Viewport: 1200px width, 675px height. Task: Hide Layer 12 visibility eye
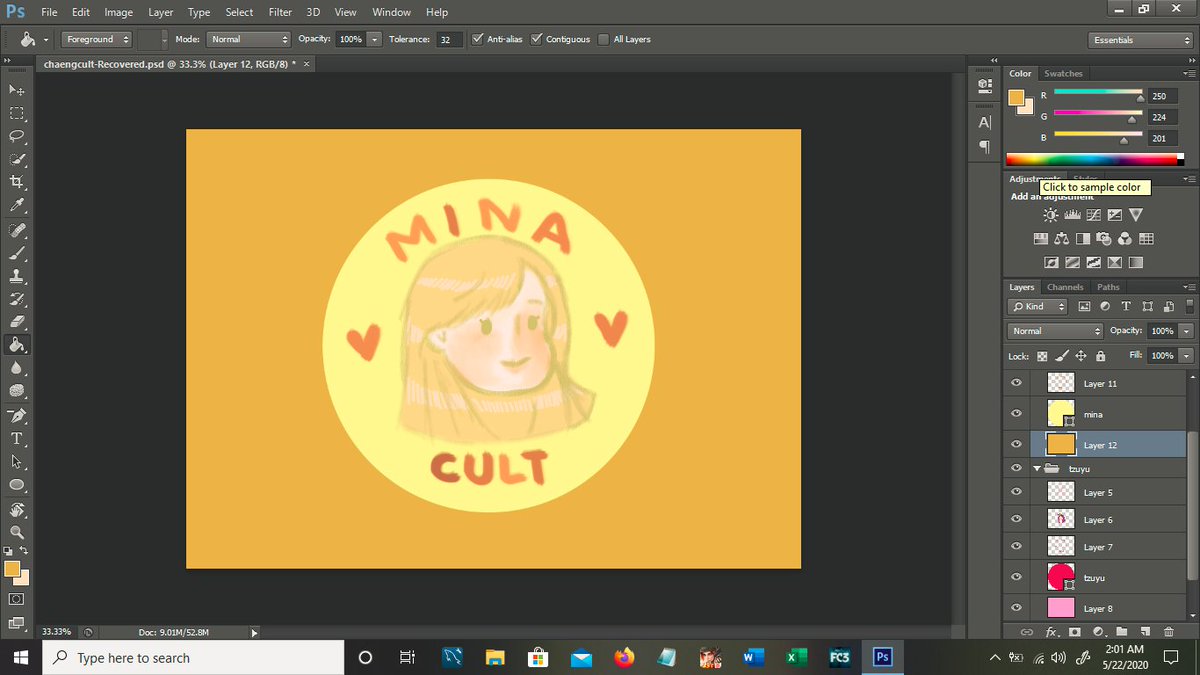tap(1016, 444)
